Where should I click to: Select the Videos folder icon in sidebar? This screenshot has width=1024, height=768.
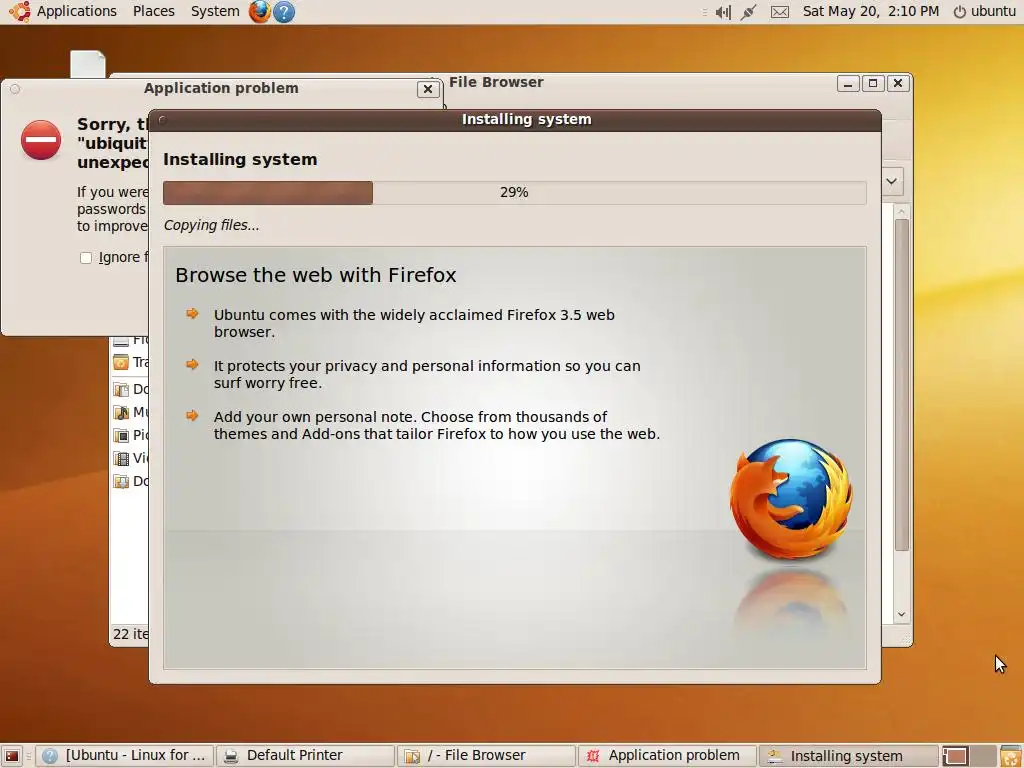tap(121, 458)
